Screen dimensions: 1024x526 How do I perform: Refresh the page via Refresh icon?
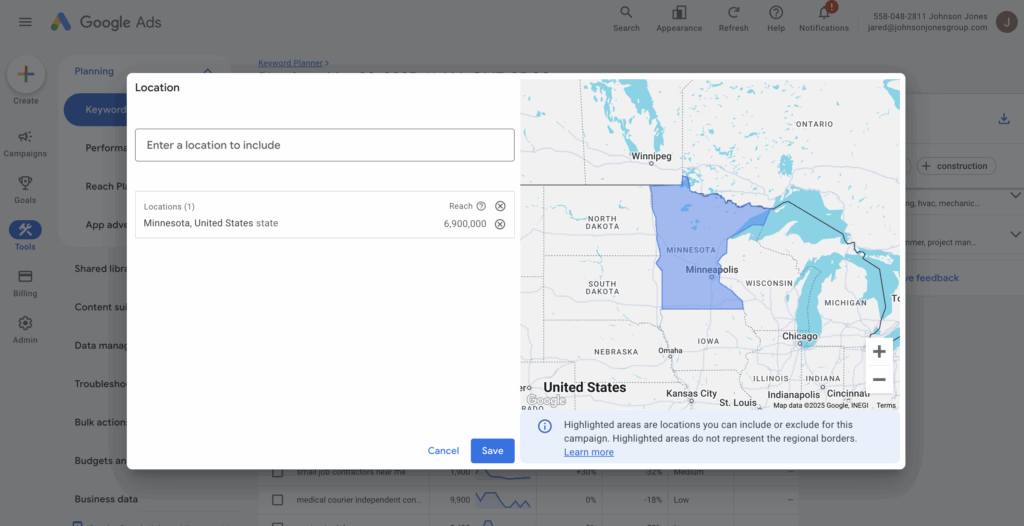733,19
